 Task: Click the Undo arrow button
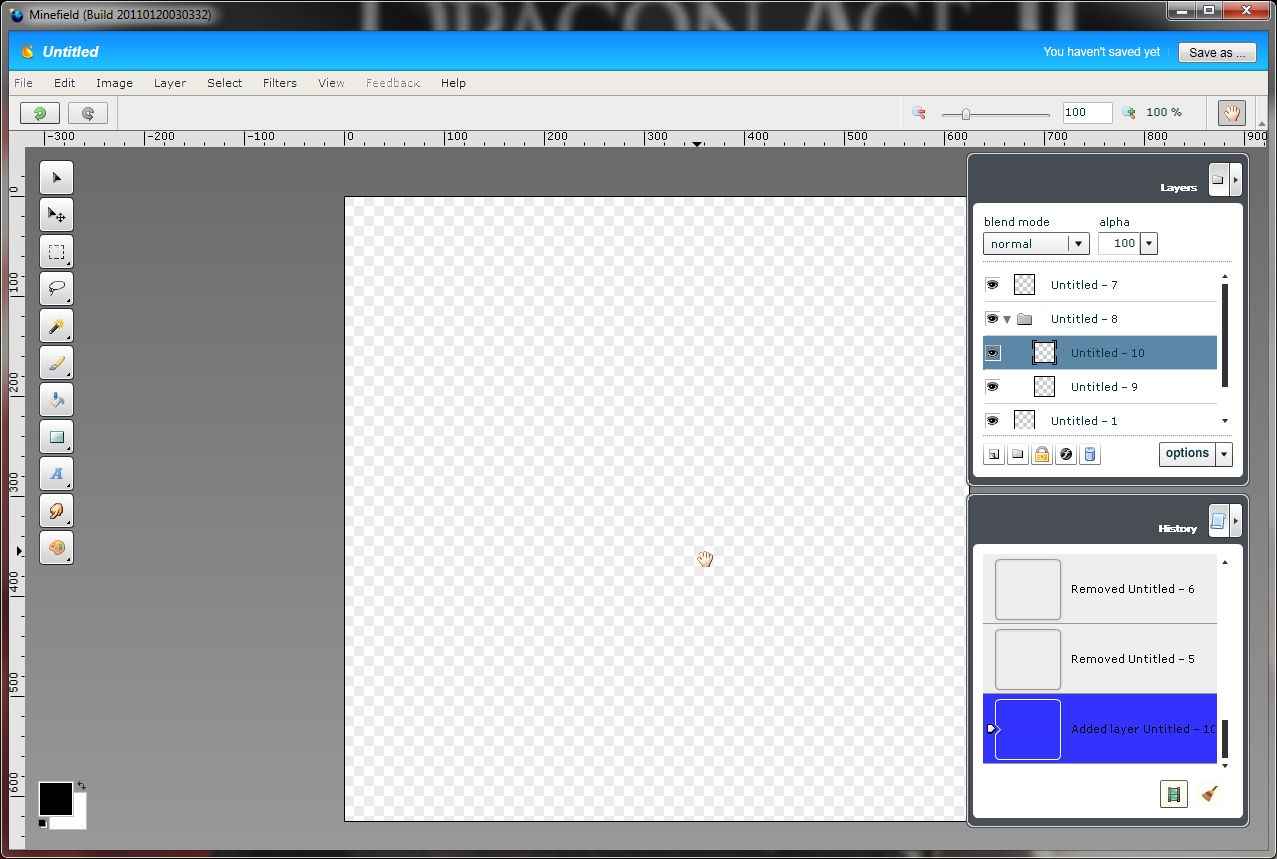click(x=40, y=113)
